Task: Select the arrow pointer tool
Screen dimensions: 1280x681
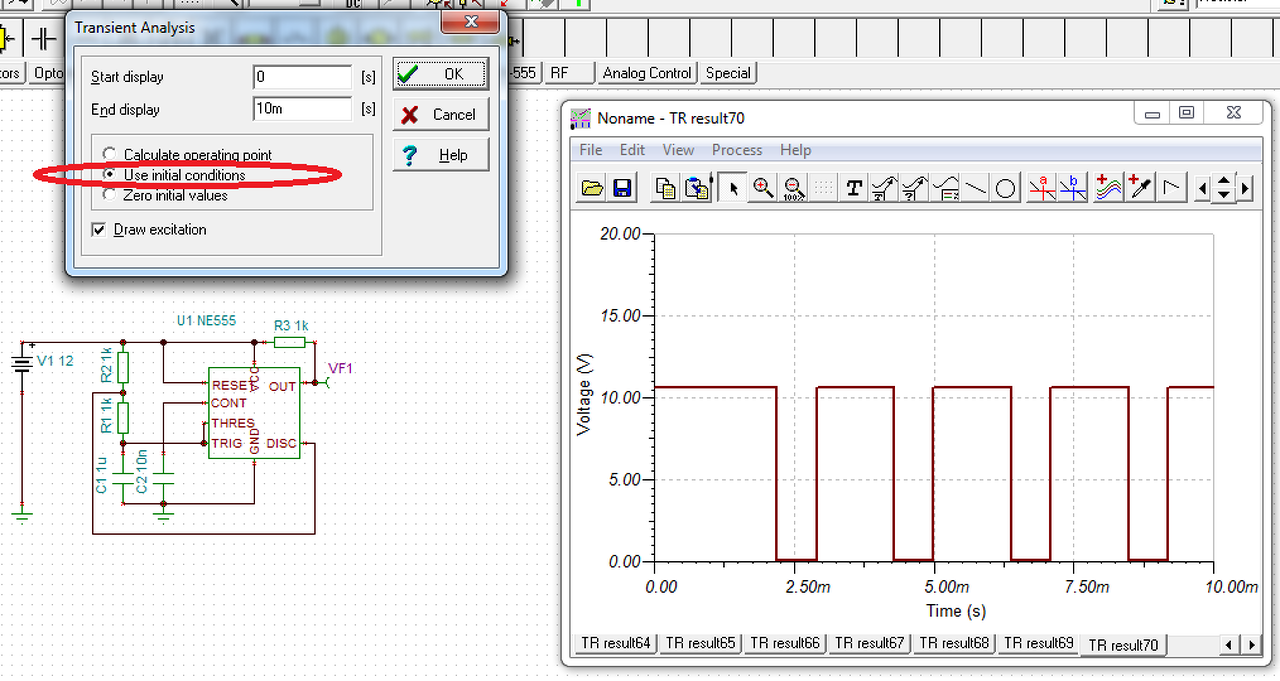Action: pyautogui.click(x=733, y=188)
